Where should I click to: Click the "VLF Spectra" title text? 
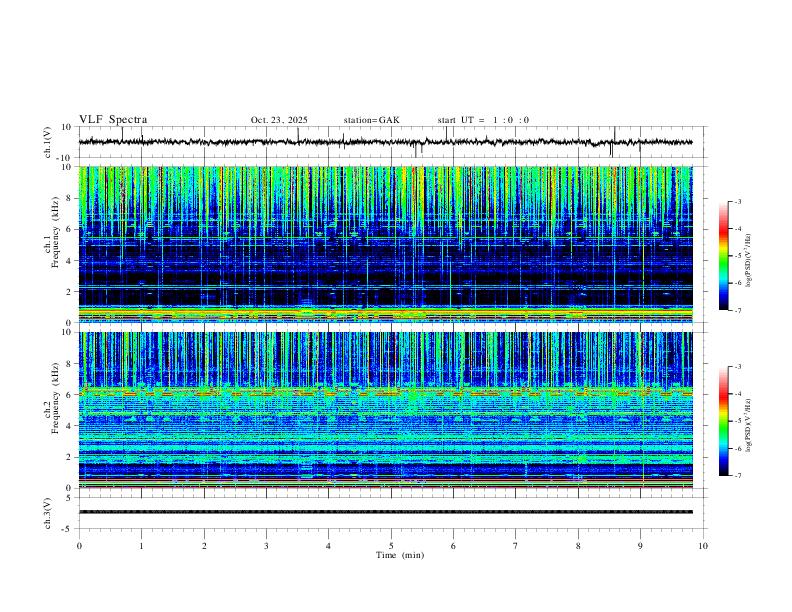tap(113, 120)
